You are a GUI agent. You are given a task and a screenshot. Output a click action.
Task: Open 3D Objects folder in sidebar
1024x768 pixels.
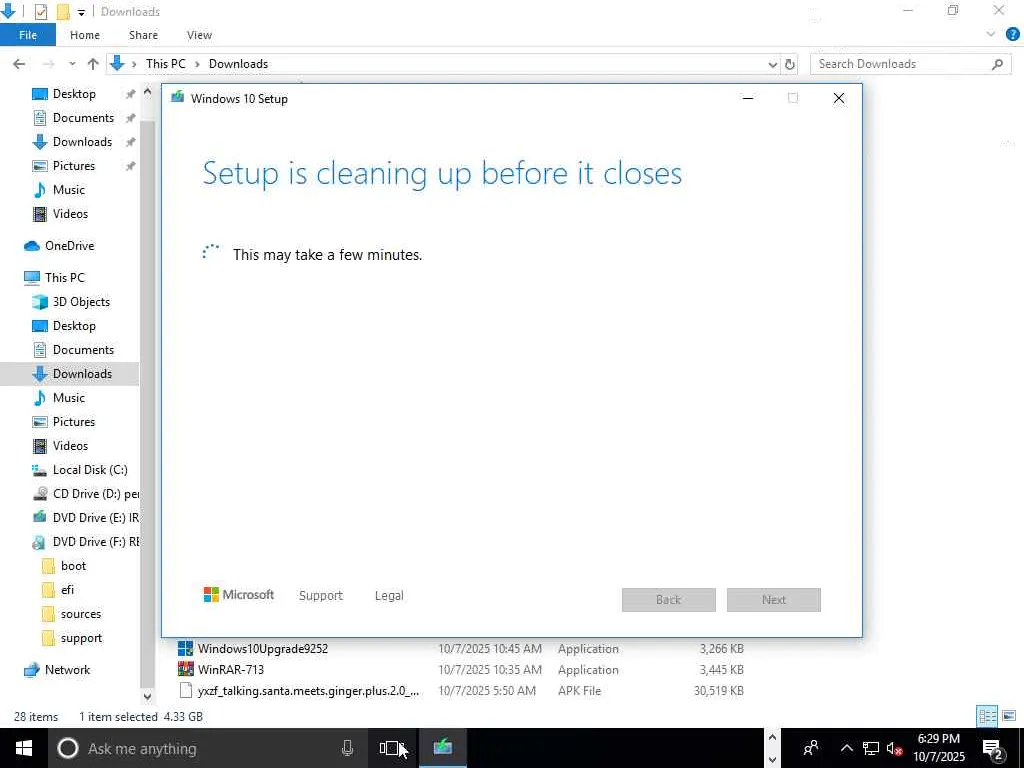pyautogui.click(x=81, y=302)
